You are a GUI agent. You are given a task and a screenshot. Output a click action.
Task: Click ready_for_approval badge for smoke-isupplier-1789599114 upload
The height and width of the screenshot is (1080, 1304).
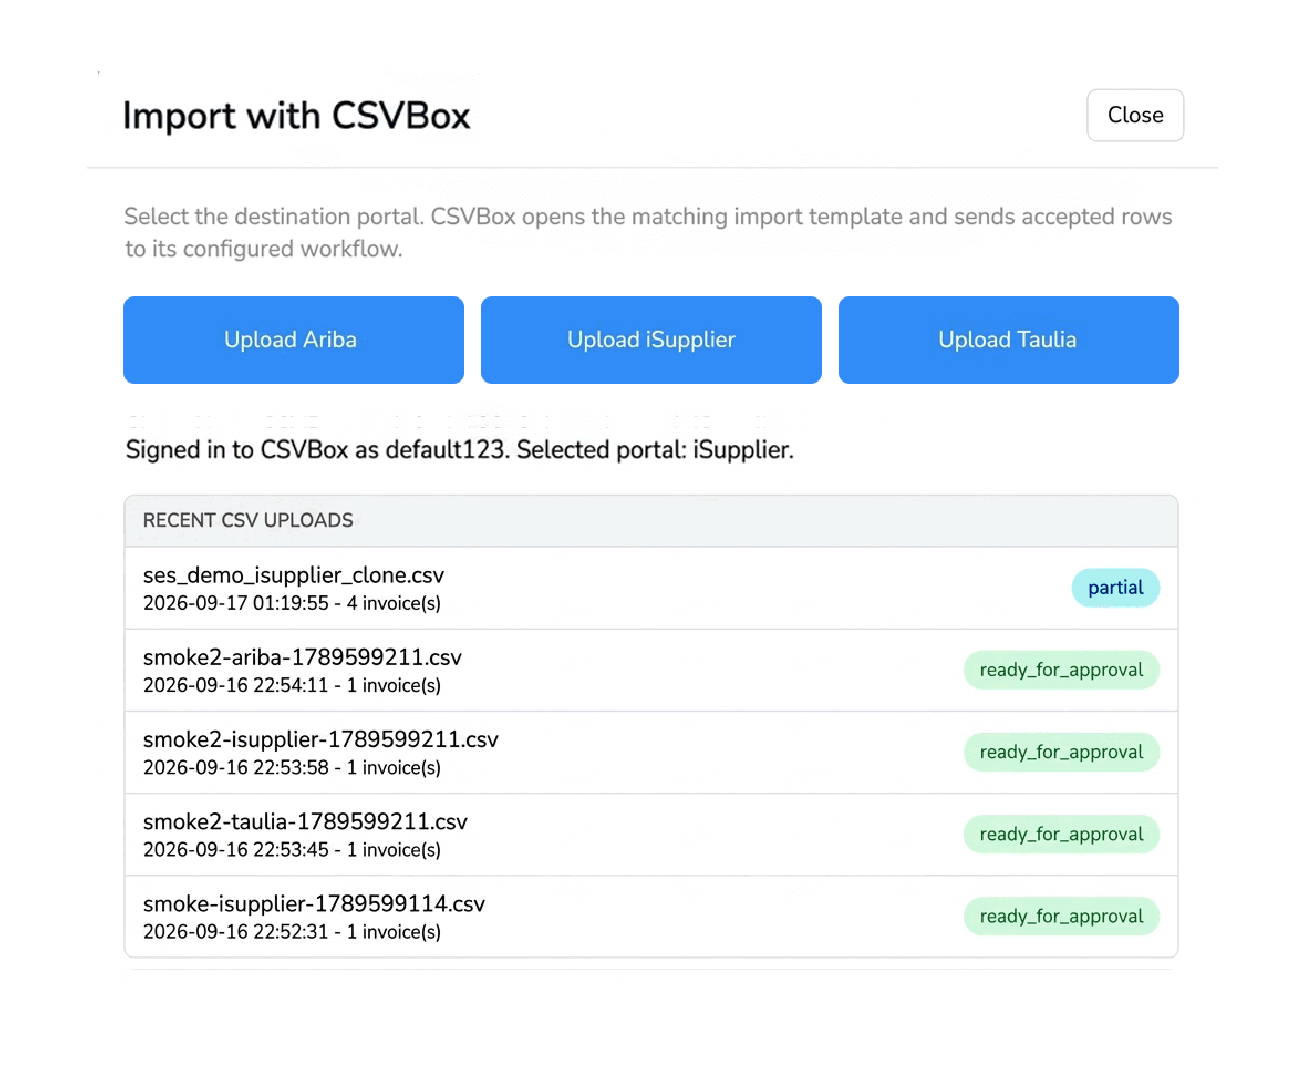(1061, 916)
